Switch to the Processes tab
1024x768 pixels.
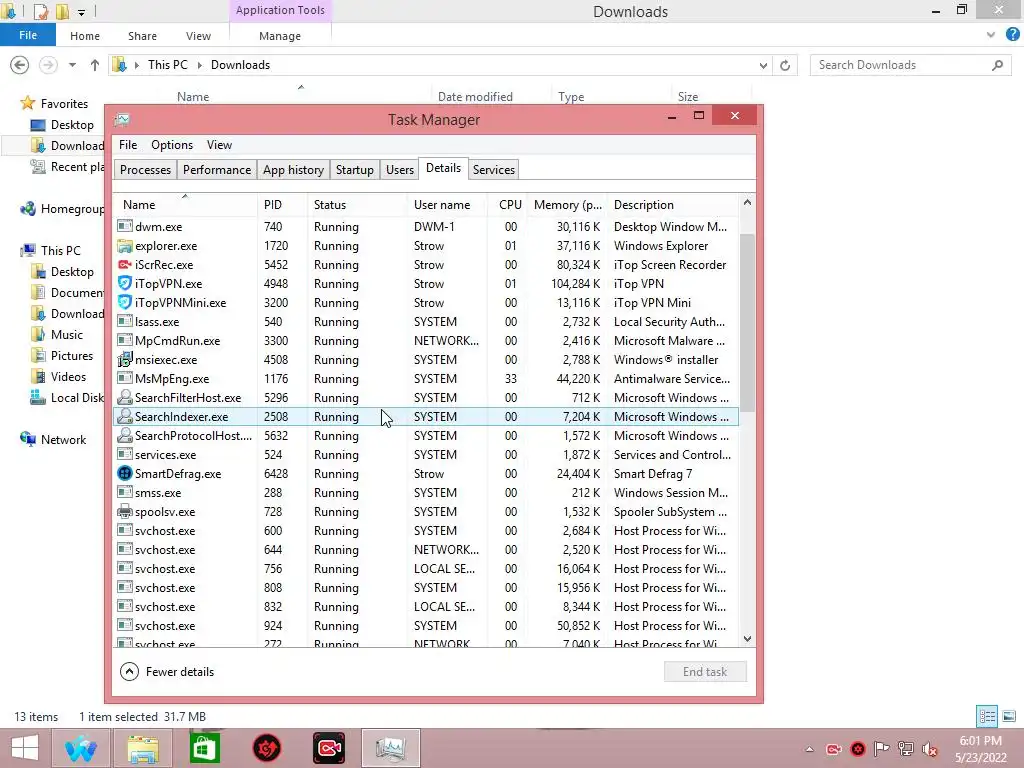tap(145, 170)
